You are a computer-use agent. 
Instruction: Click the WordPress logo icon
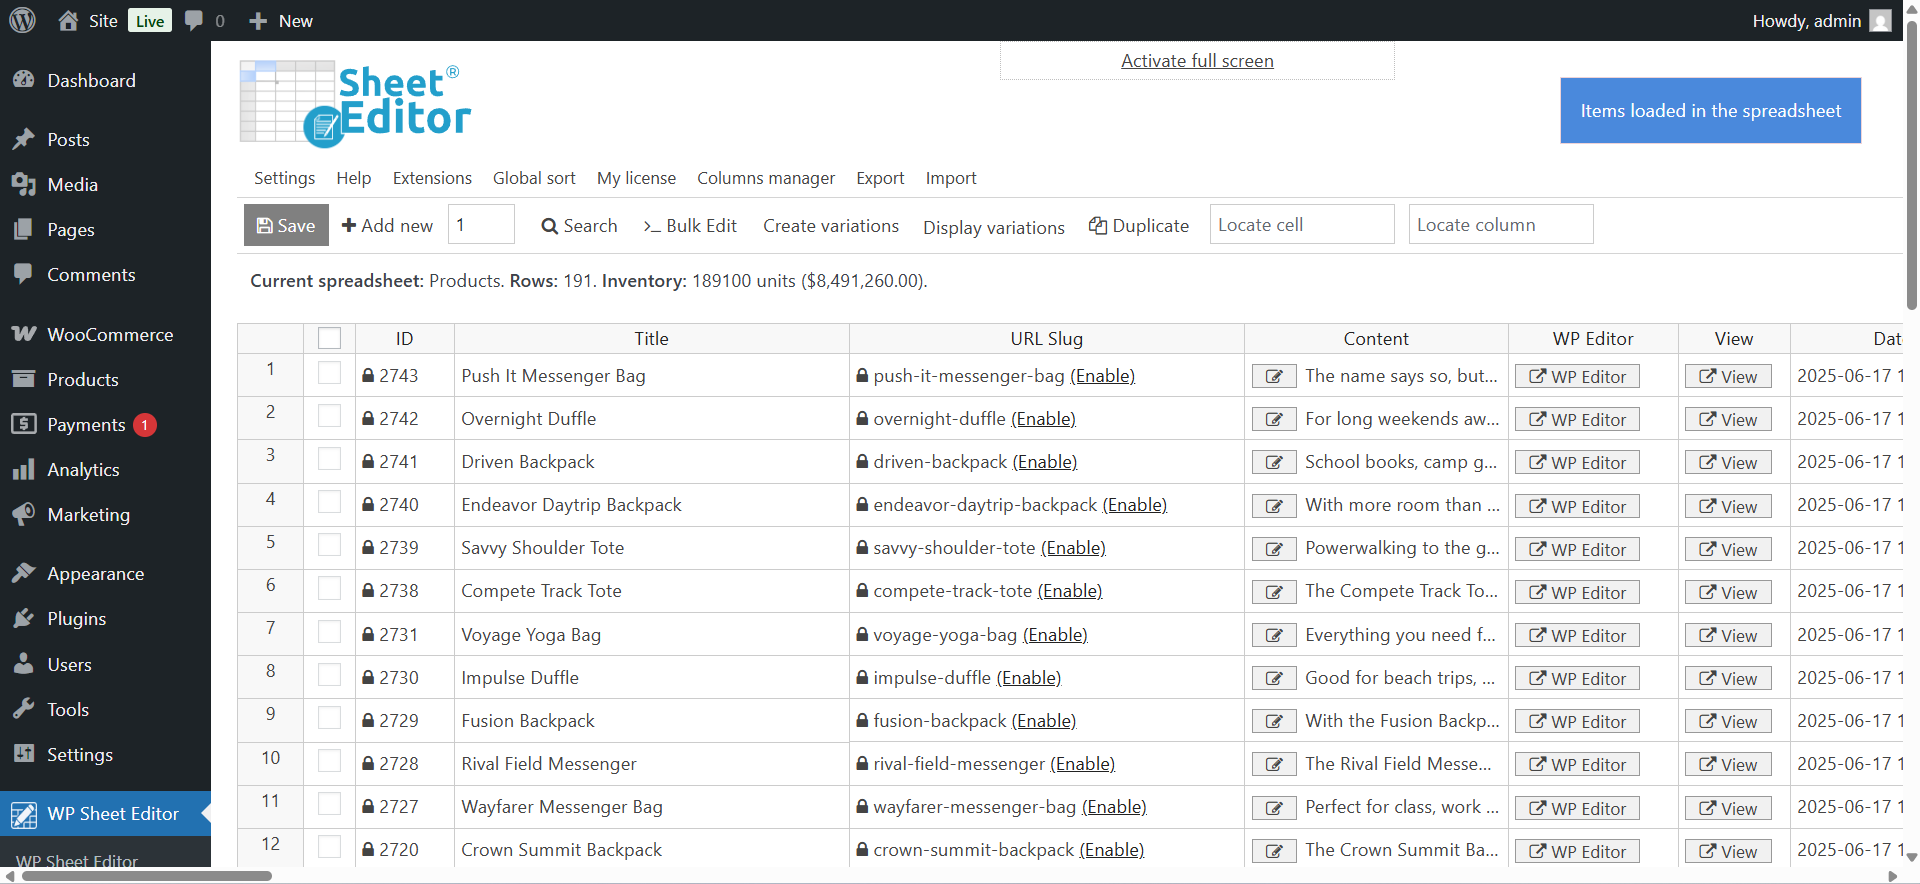click(22, 20)
